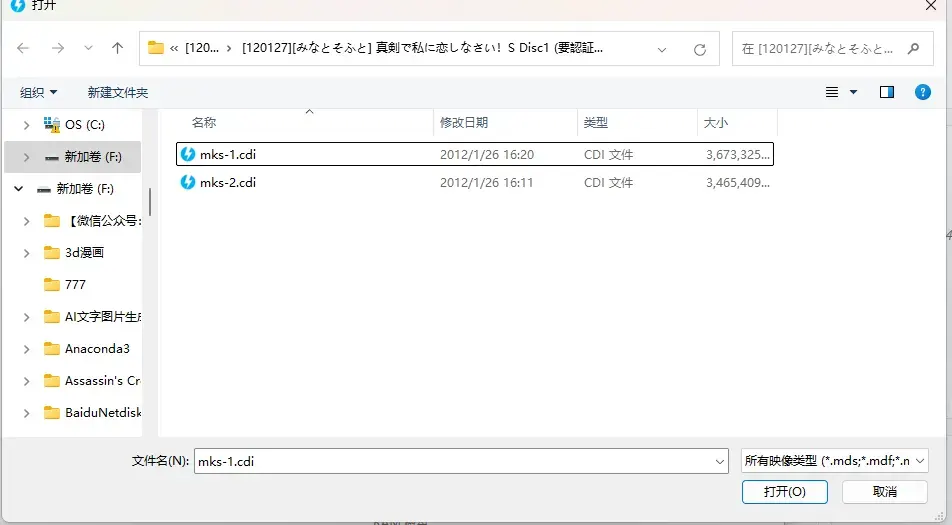The image size is (952, 525).
Task: Click the 打开(O) button
Action: 784,492
